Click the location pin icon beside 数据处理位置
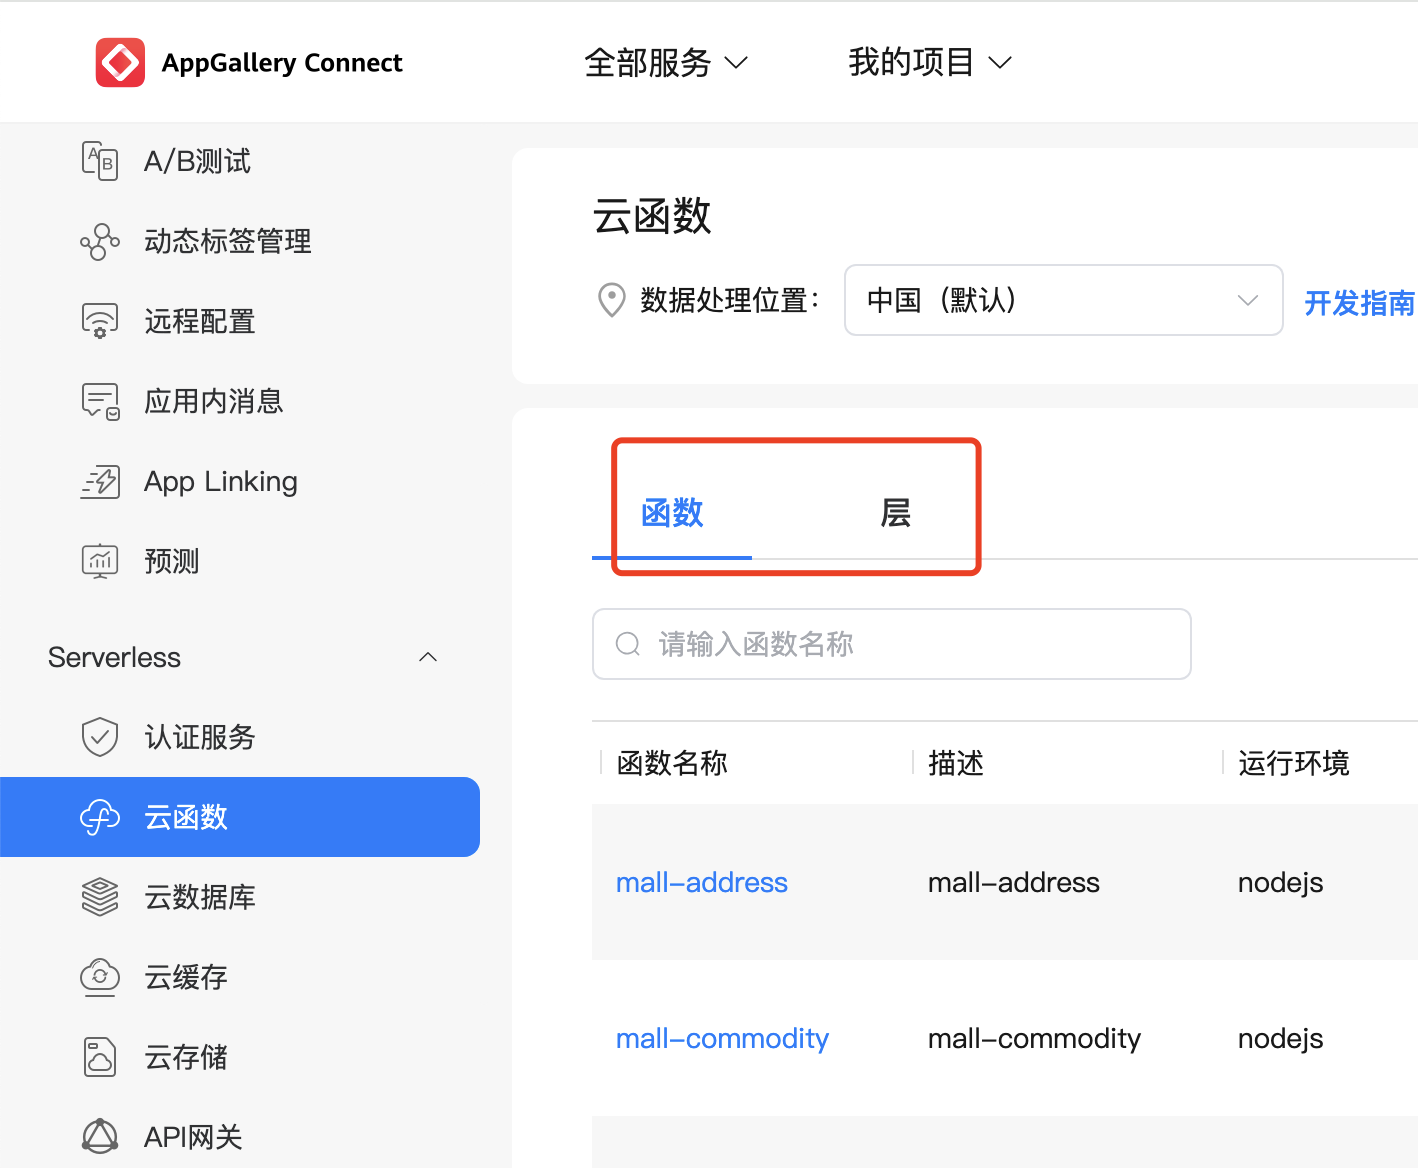This screenshot has width=1418, height=1168. pos(611,300)
